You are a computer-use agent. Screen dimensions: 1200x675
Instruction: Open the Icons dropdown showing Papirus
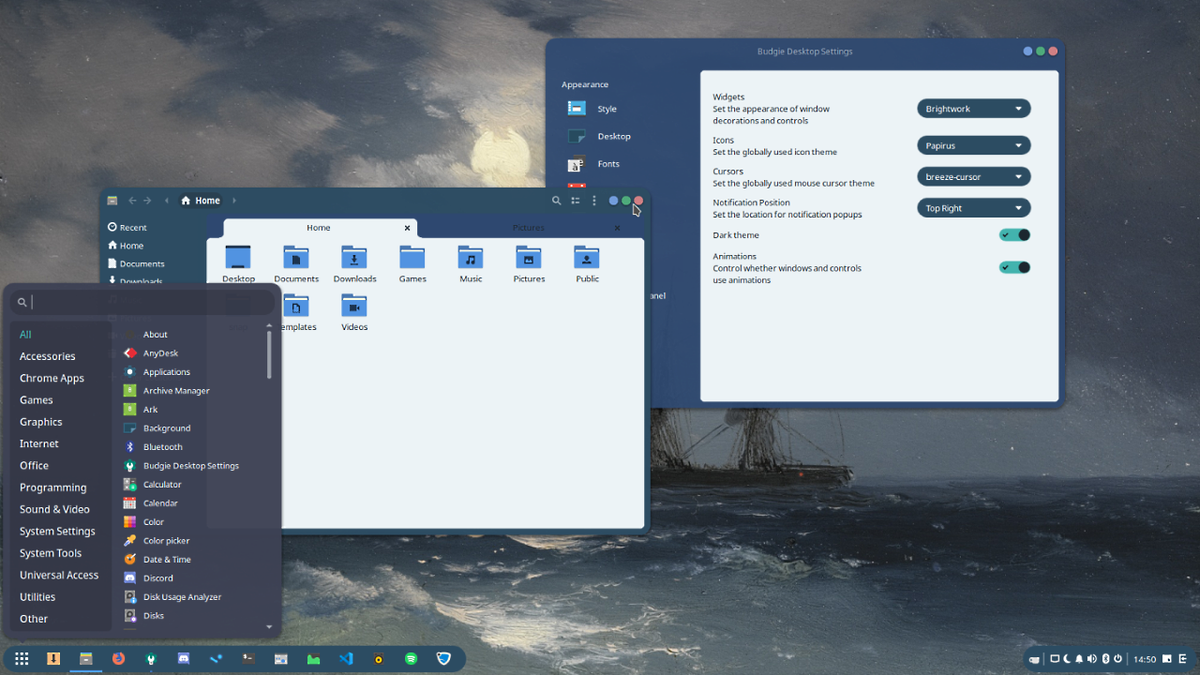973,145
